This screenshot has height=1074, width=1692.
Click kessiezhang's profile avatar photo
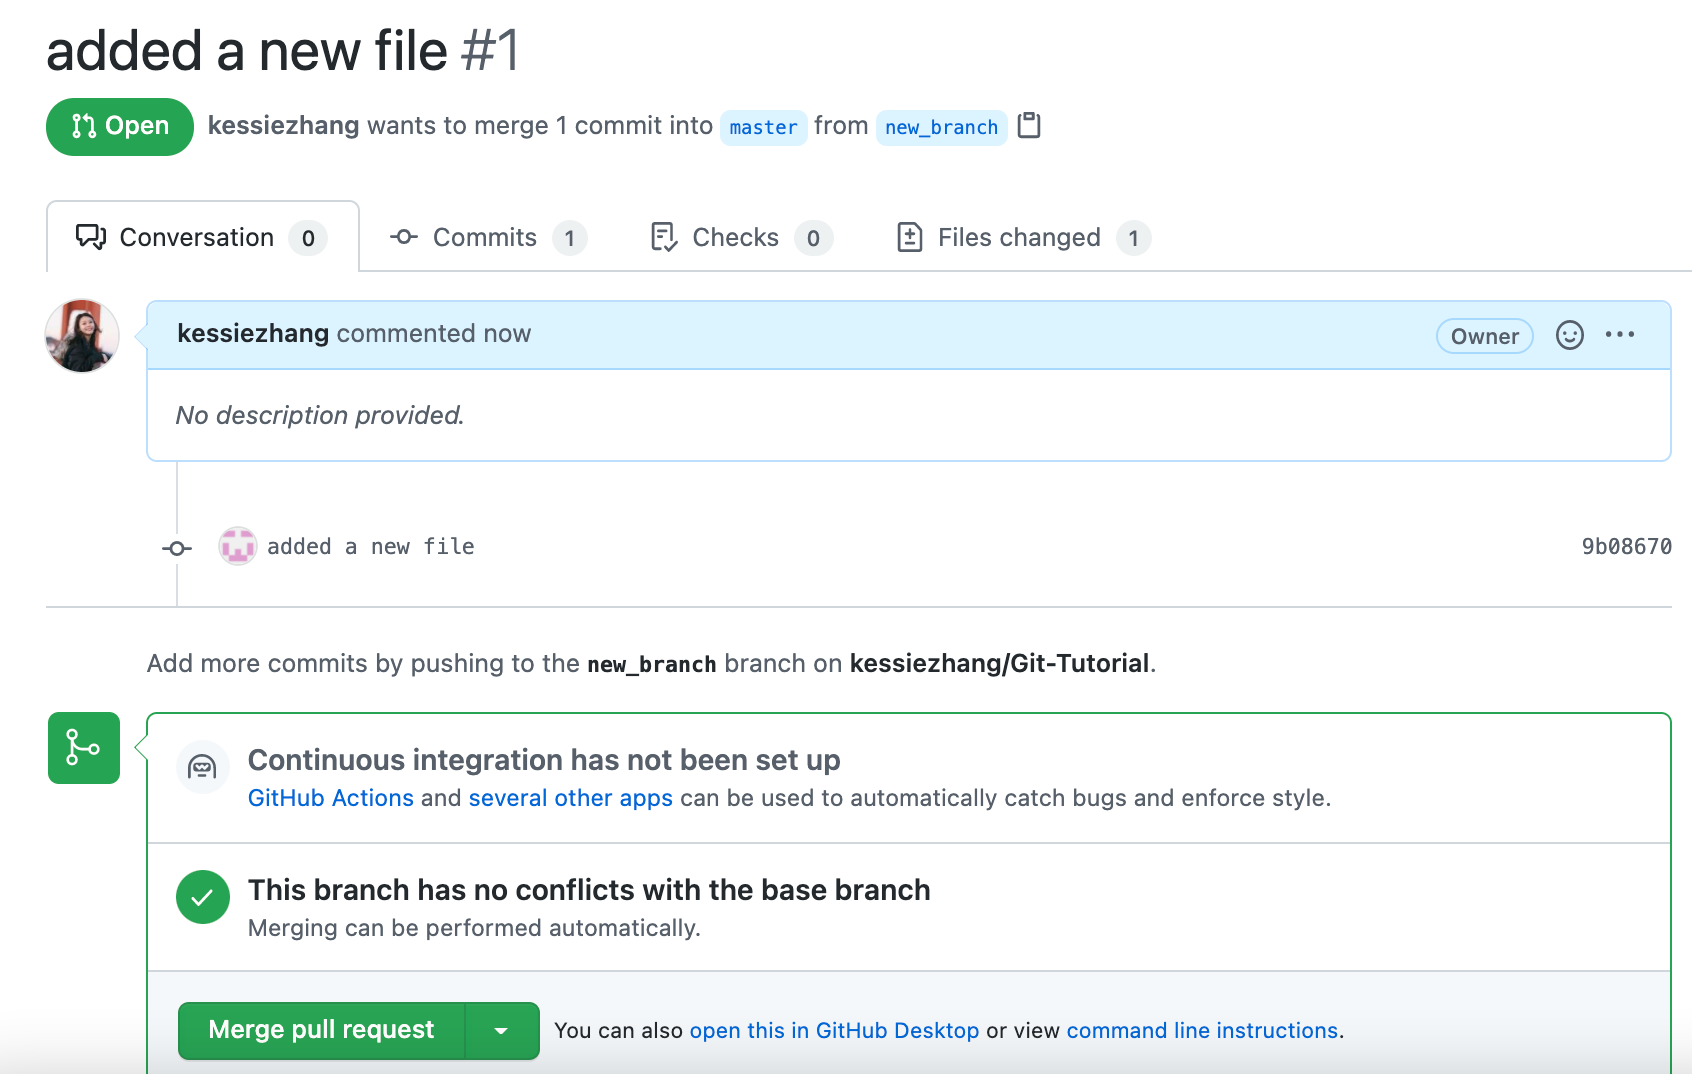(x=83, y=336)
